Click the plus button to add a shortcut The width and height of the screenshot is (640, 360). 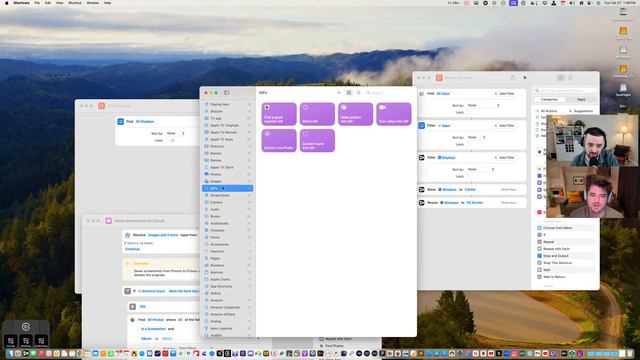click(339, 93)
